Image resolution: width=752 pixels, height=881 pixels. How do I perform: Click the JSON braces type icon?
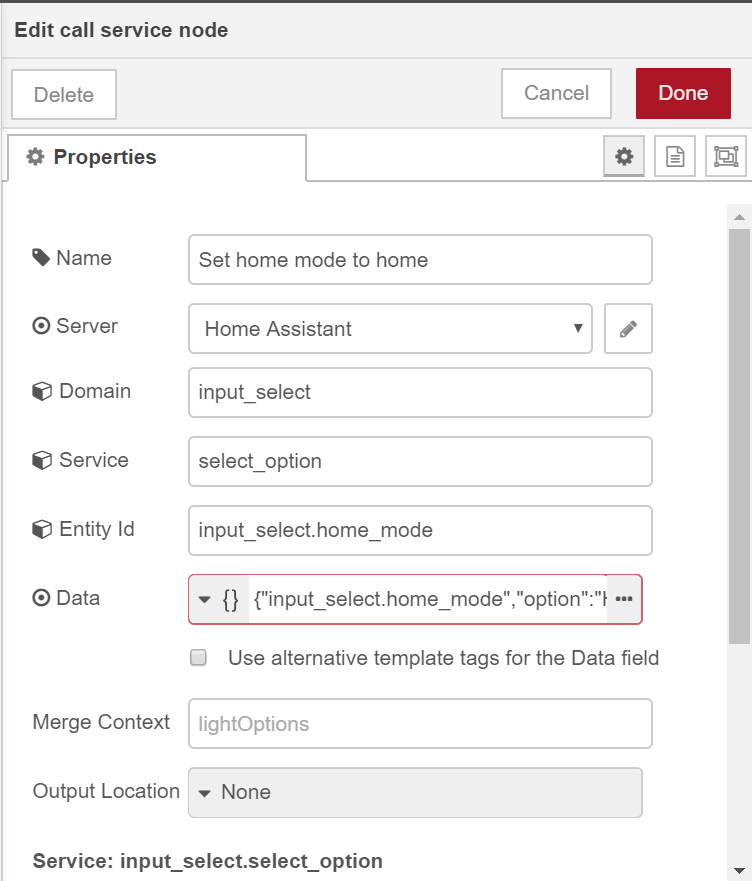click(x=230, y=599)
